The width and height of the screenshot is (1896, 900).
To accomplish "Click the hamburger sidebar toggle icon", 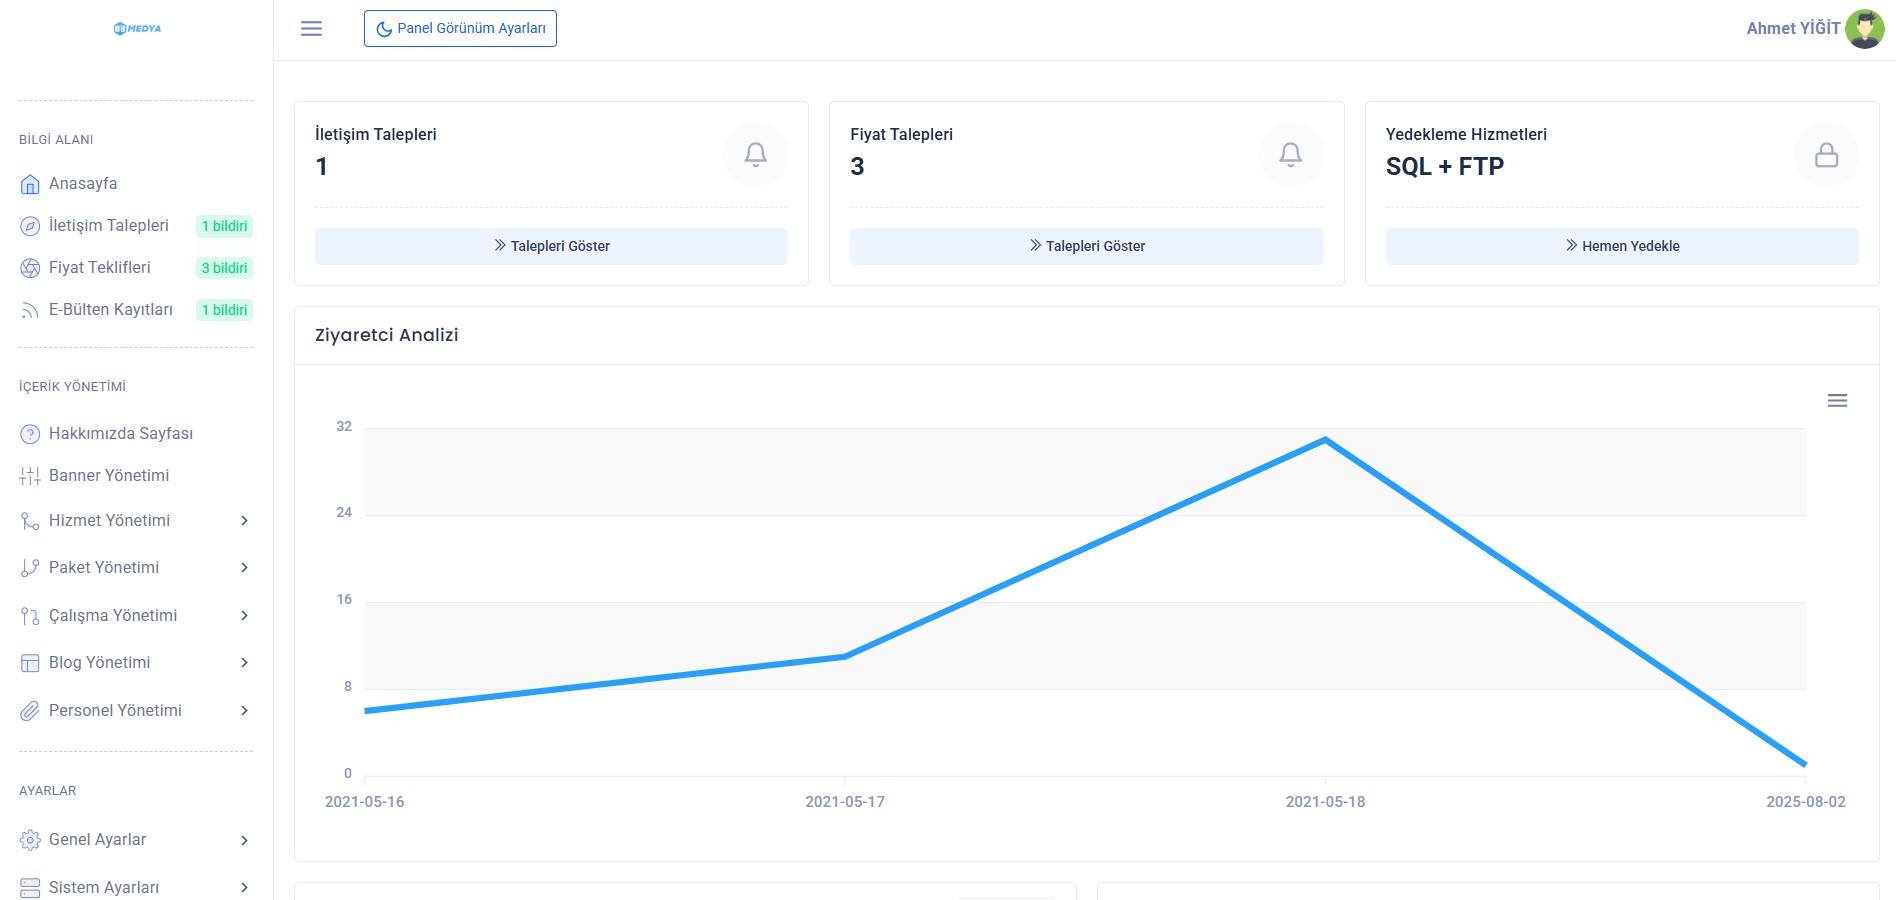I will [x=311, y=28].
